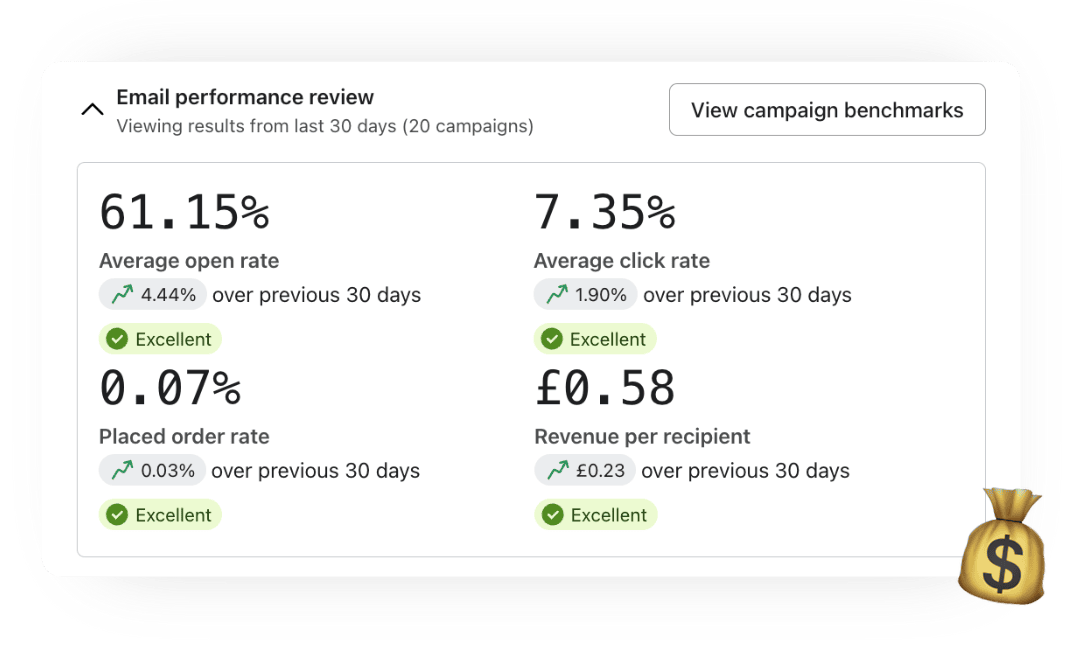Collapse the Email performance review section
The height and width of the screenshot is (653, 1077).
pos(92,110)
